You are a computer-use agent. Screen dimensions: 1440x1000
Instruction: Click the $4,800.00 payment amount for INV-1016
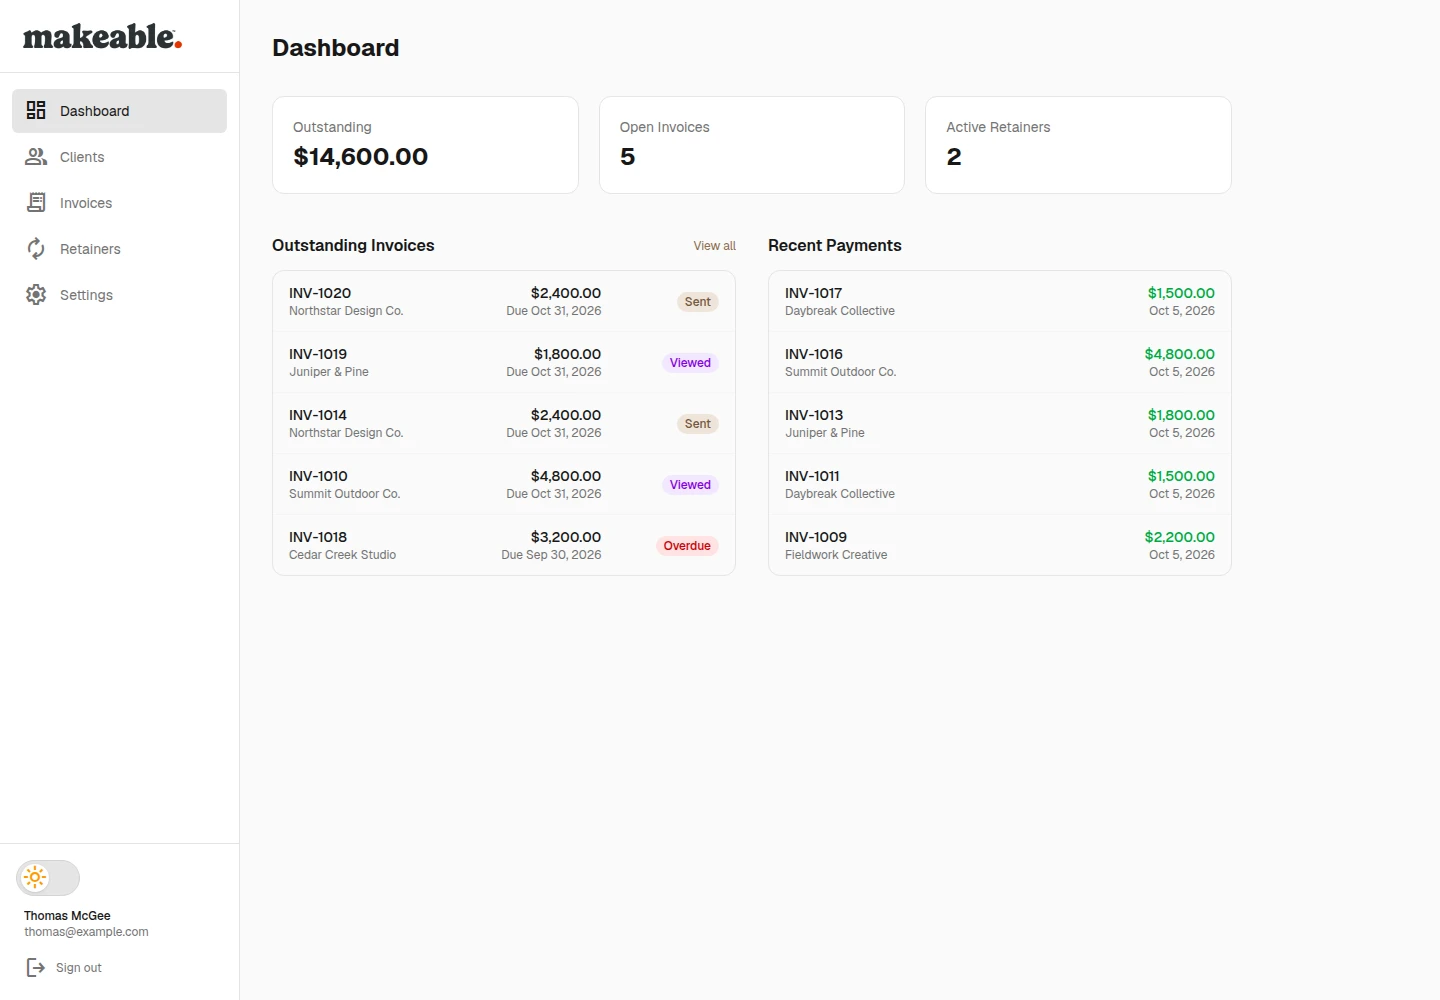pos(1179,354)
